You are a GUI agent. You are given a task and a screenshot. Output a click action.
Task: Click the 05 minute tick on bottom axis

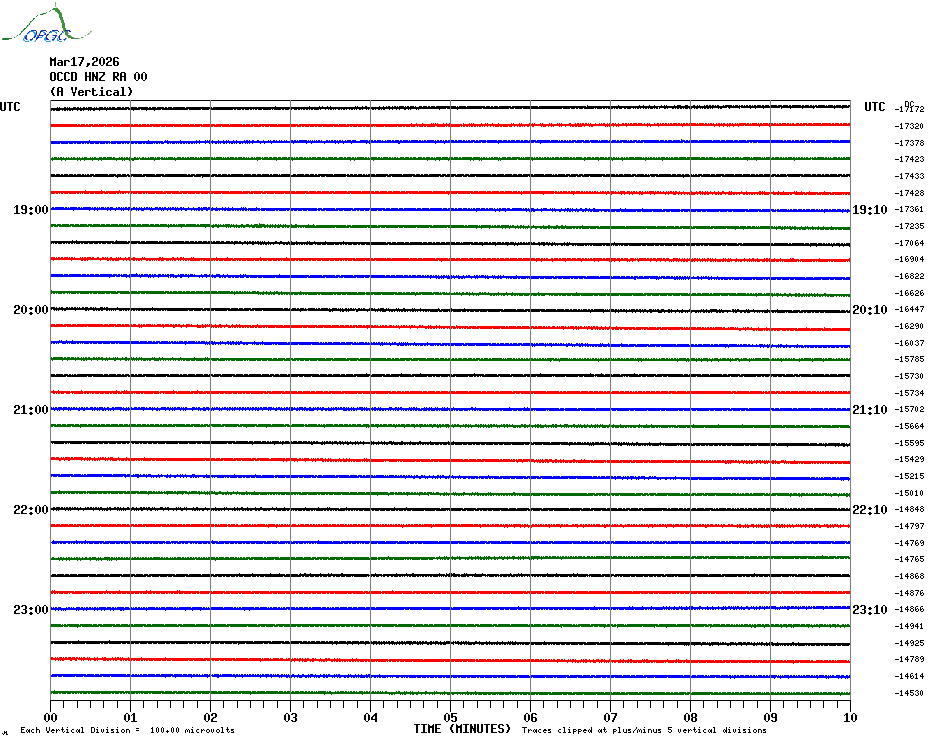point(450,717)
